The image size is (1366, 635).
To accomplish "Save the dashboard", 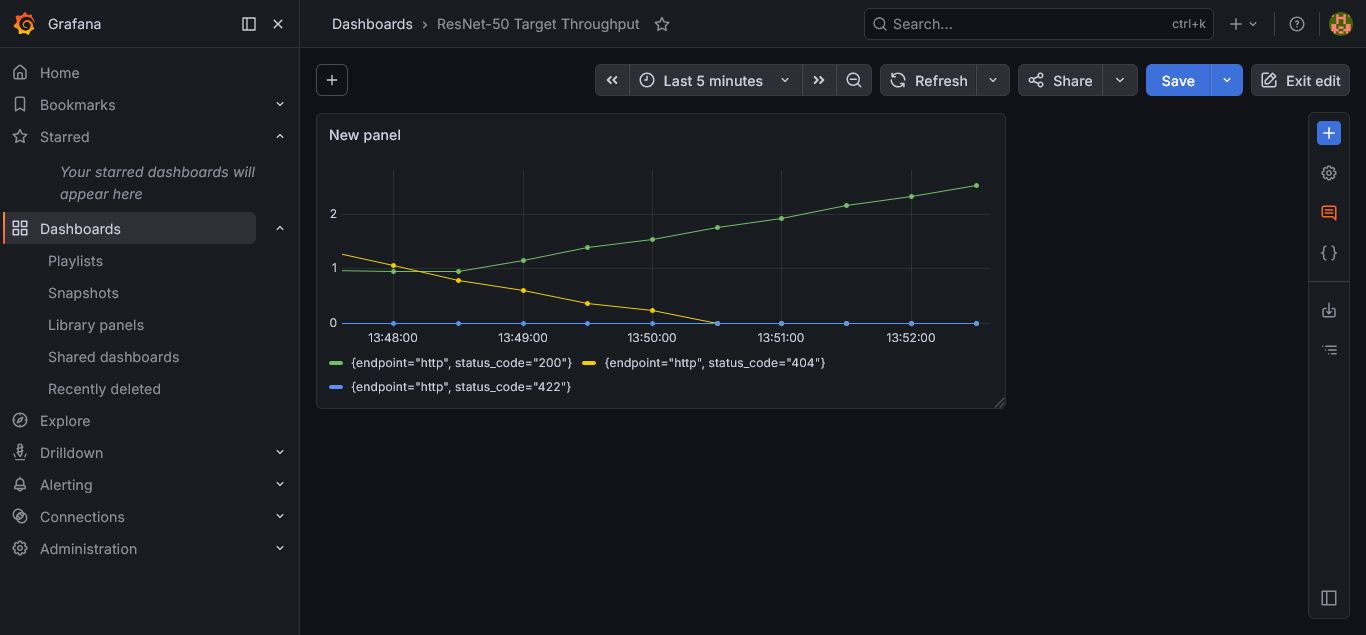I will pos(1178,80).
